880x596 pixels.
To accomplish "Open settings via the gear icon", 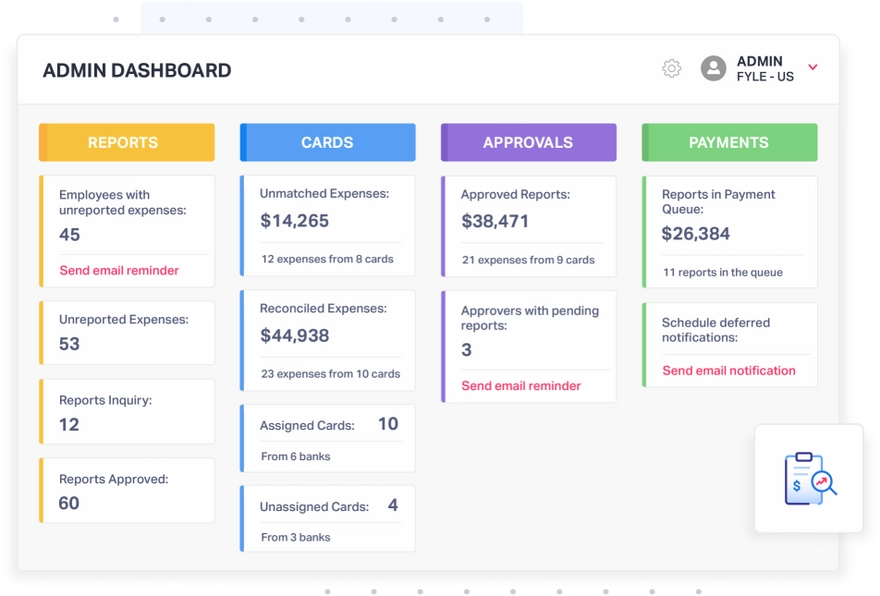I will (672, 68).
